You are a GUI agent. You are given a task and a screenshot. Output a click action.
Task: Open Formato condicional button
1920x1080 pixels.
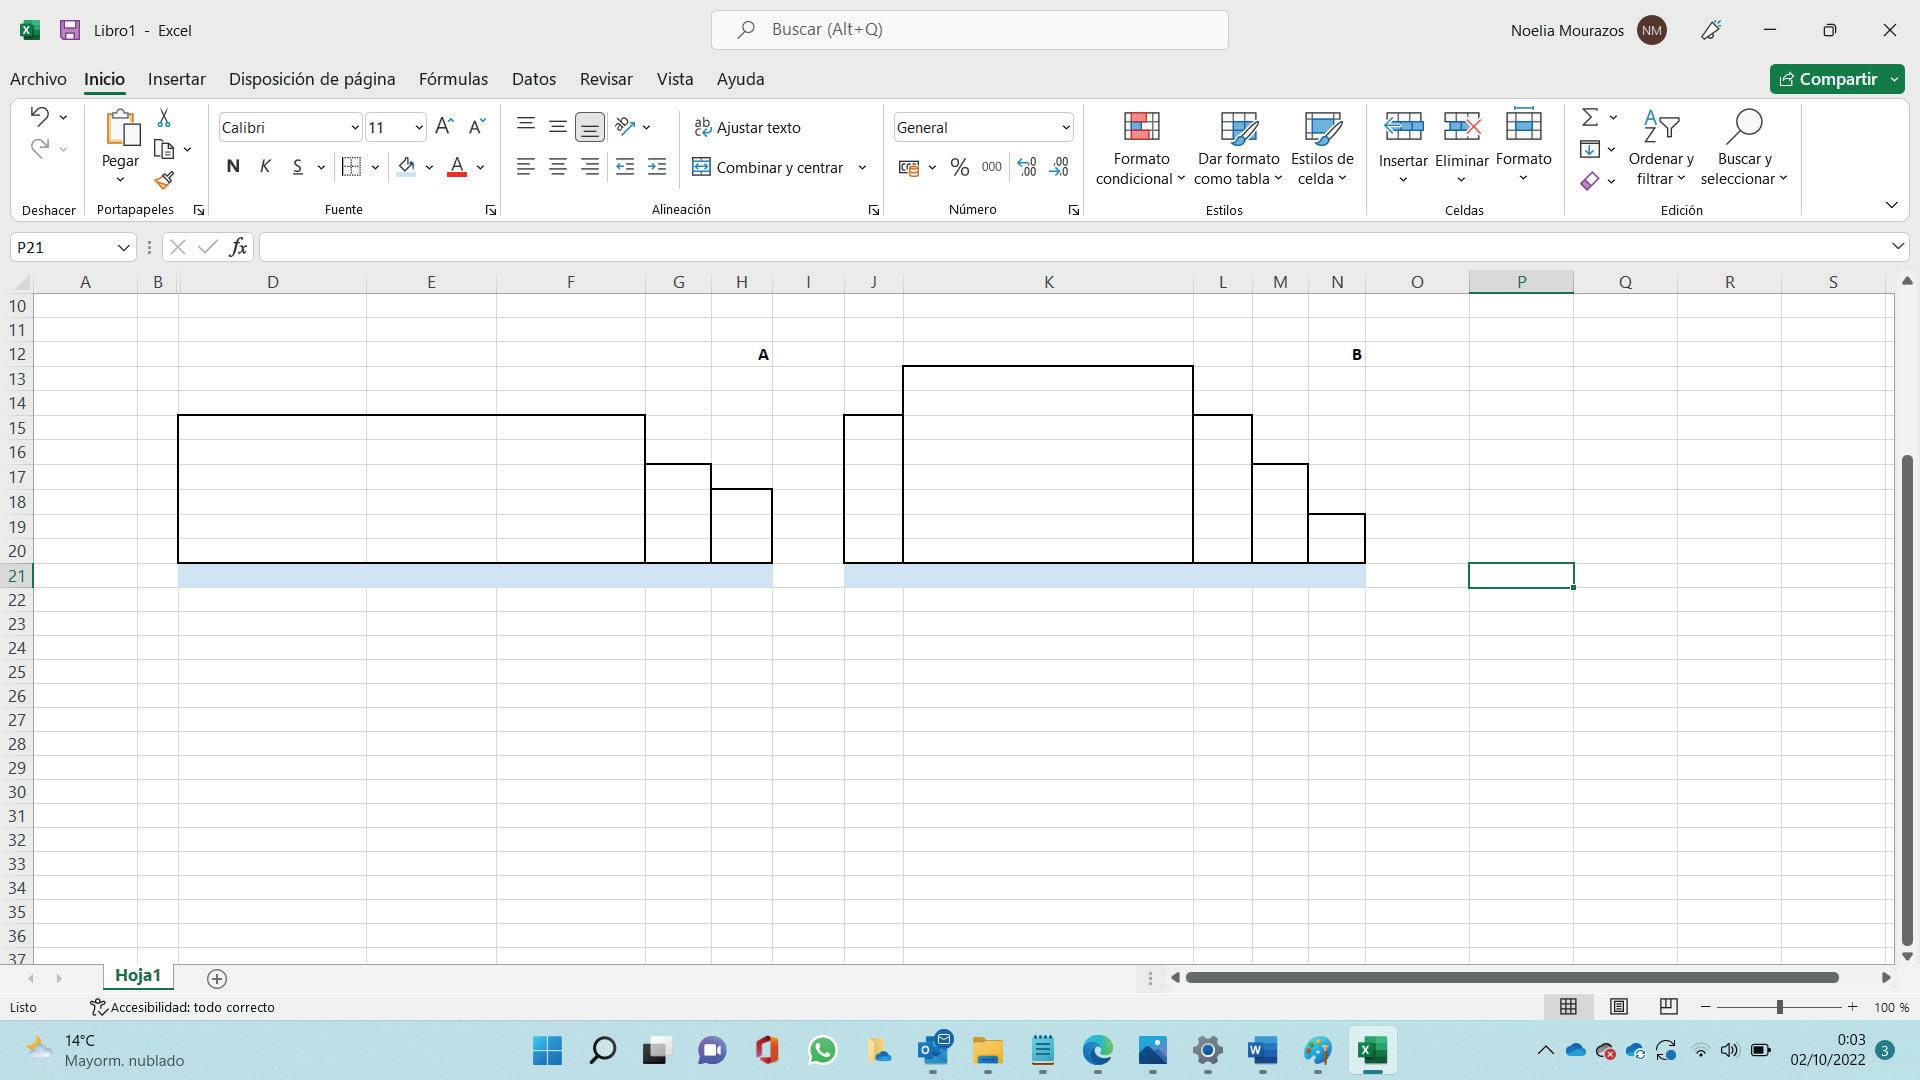[x=1140, y=148]
